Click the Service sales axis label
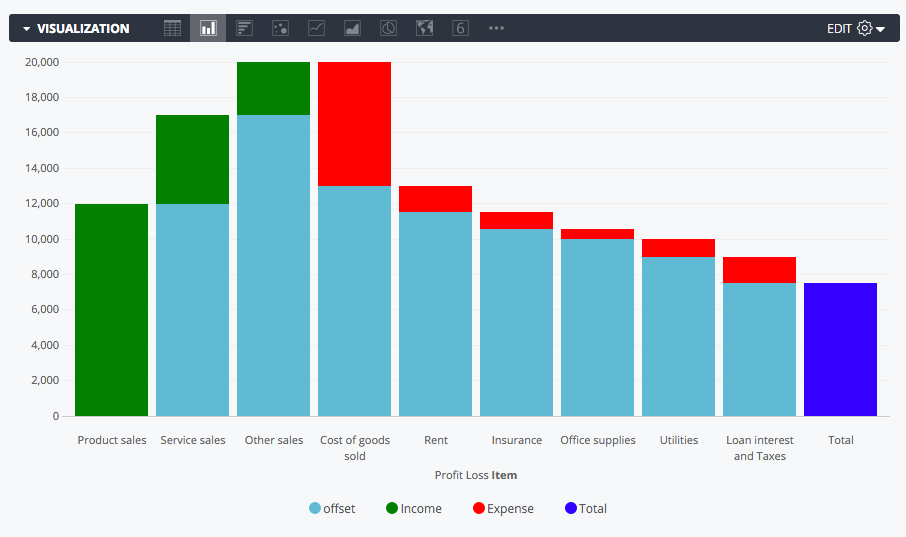 192,440
